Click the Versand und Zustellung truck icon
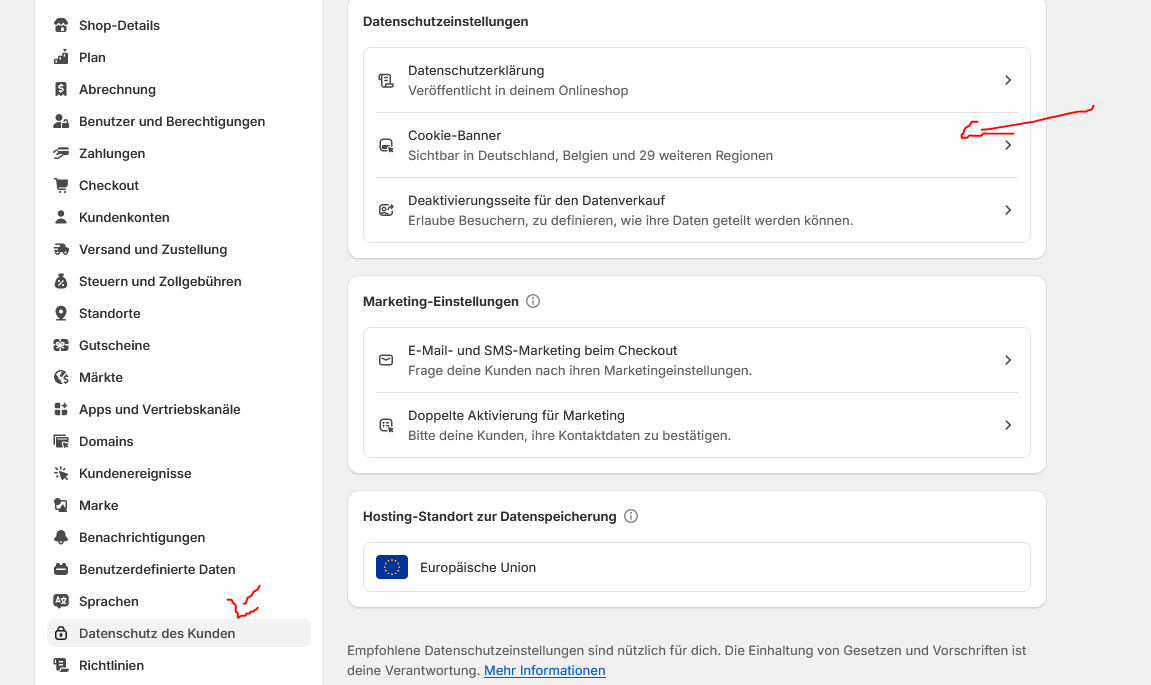The image size is (1151, 685). [x=61, y=249]
